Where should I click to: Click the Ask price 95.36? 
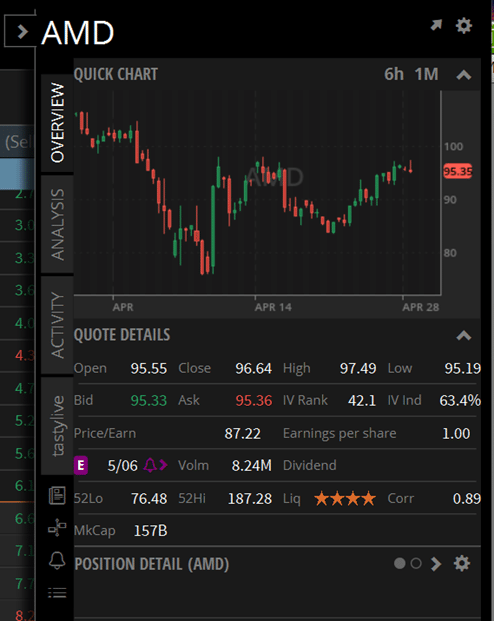pos(254,401)
